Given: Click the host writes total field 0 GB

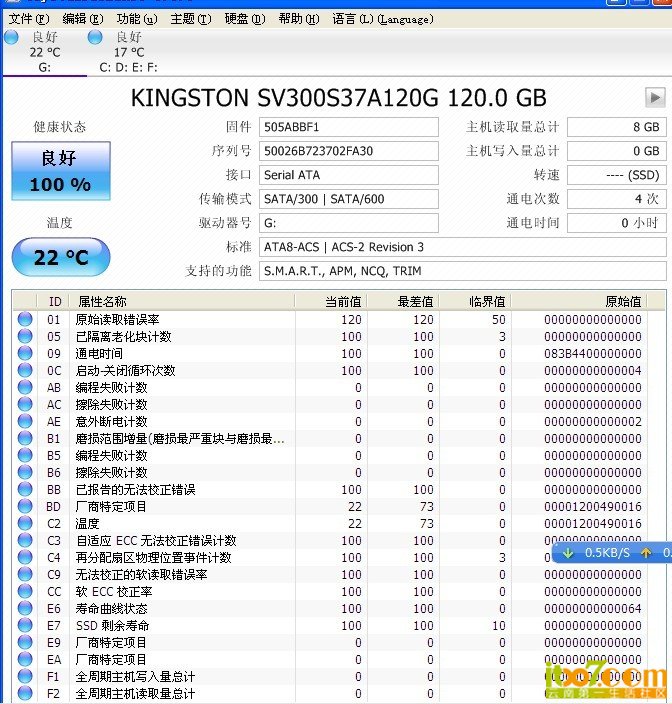Looking at the screenshot, I should [616, 151].
